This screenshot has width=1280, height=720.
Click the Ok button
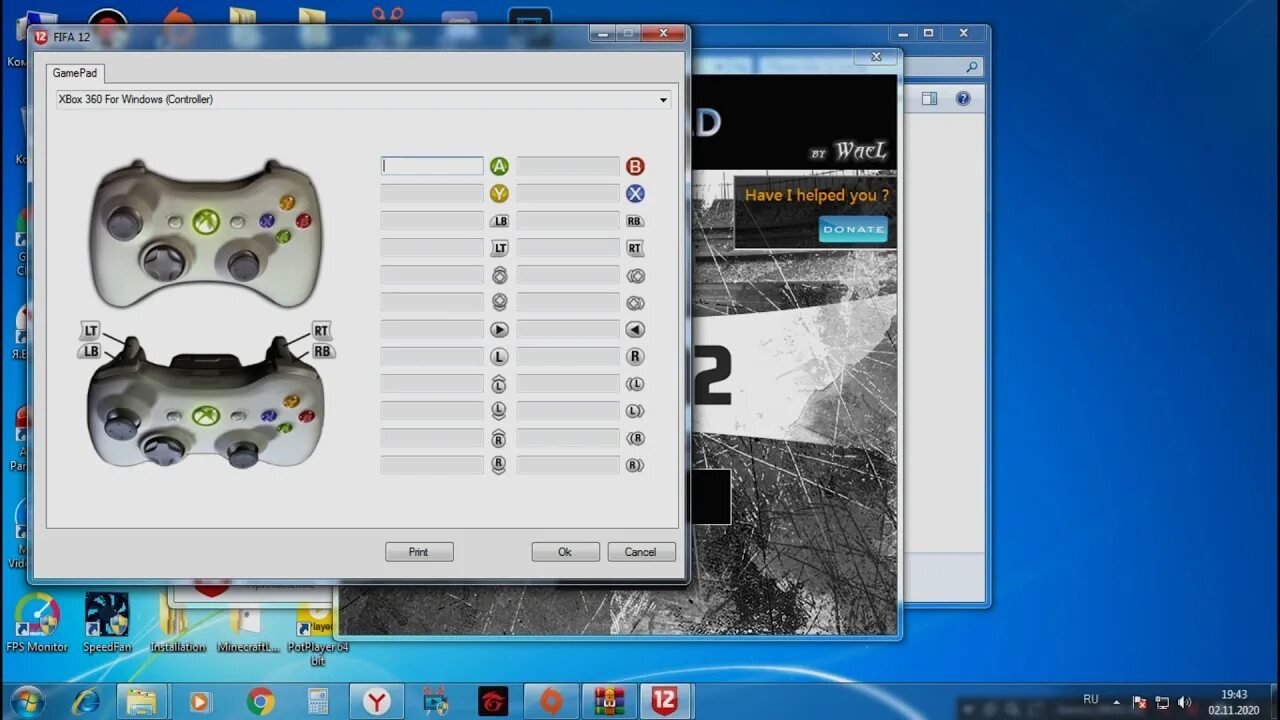[x=565, y=552]
